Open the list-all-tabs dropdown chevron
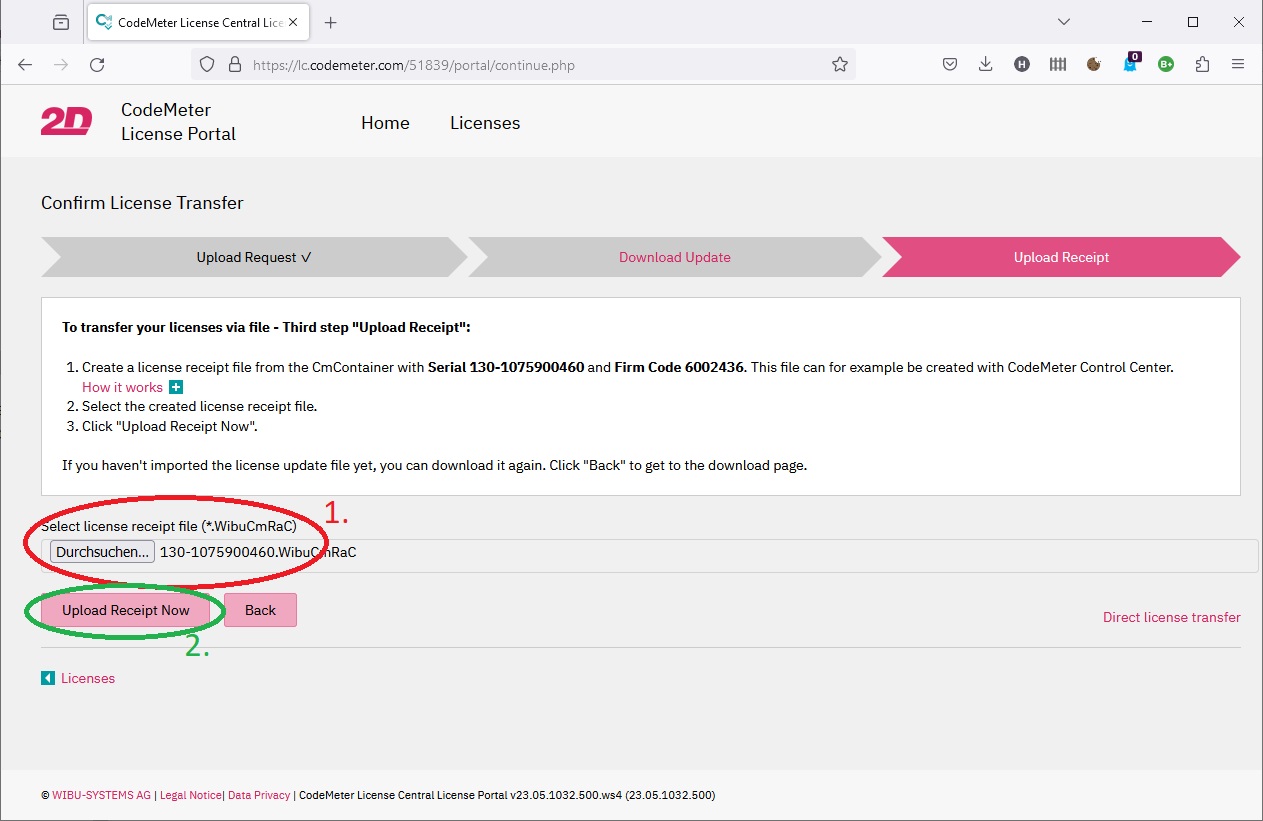Screen dimensions: 1263x821 1064,22
